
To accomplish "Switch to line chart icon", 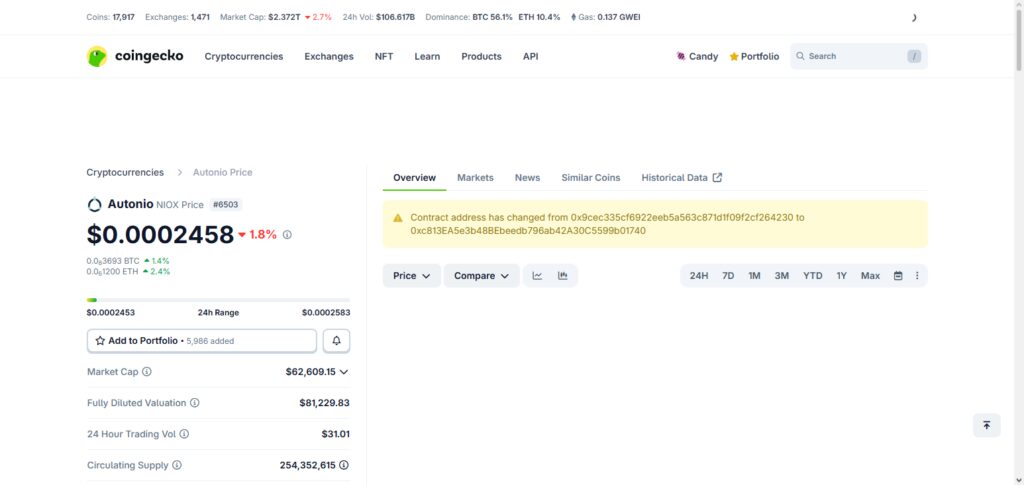I will pos(537,276).
